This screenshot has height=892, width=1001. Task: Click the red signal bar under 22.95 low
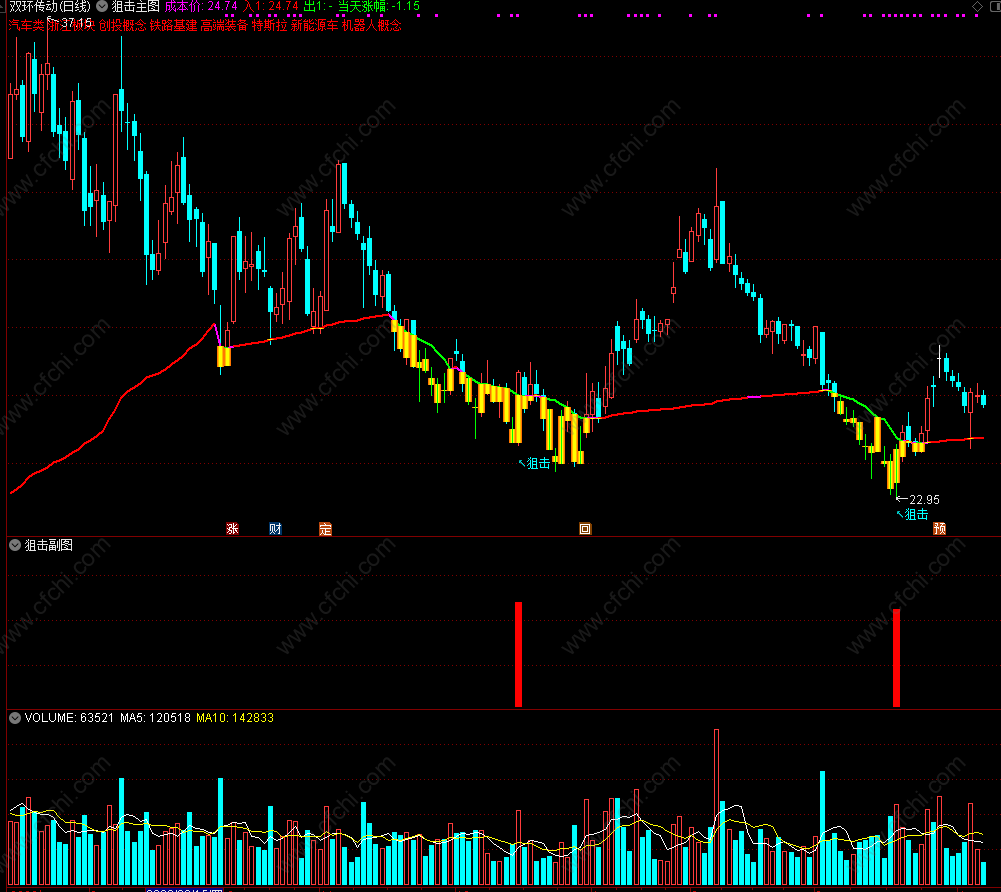coord(896,658)
